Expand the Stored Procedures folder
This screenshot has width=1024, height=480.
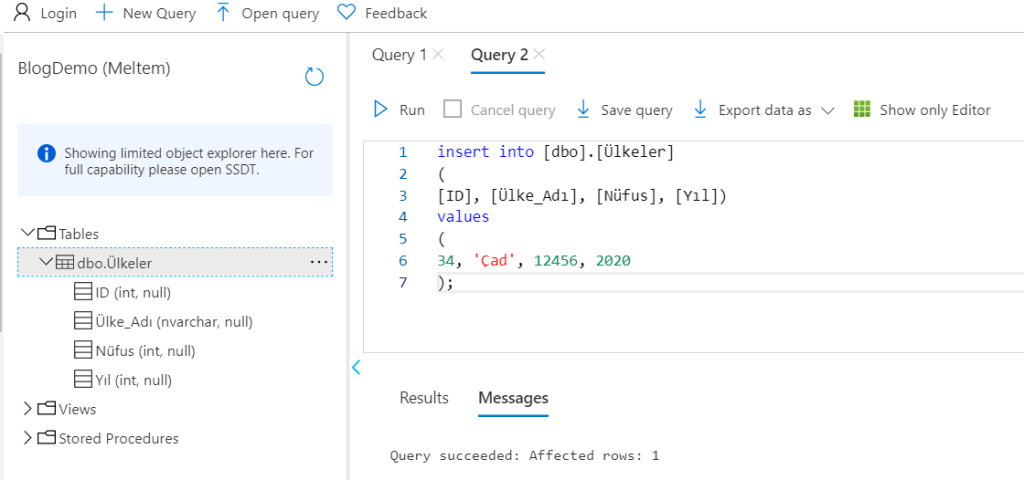[x=27, y=438]
